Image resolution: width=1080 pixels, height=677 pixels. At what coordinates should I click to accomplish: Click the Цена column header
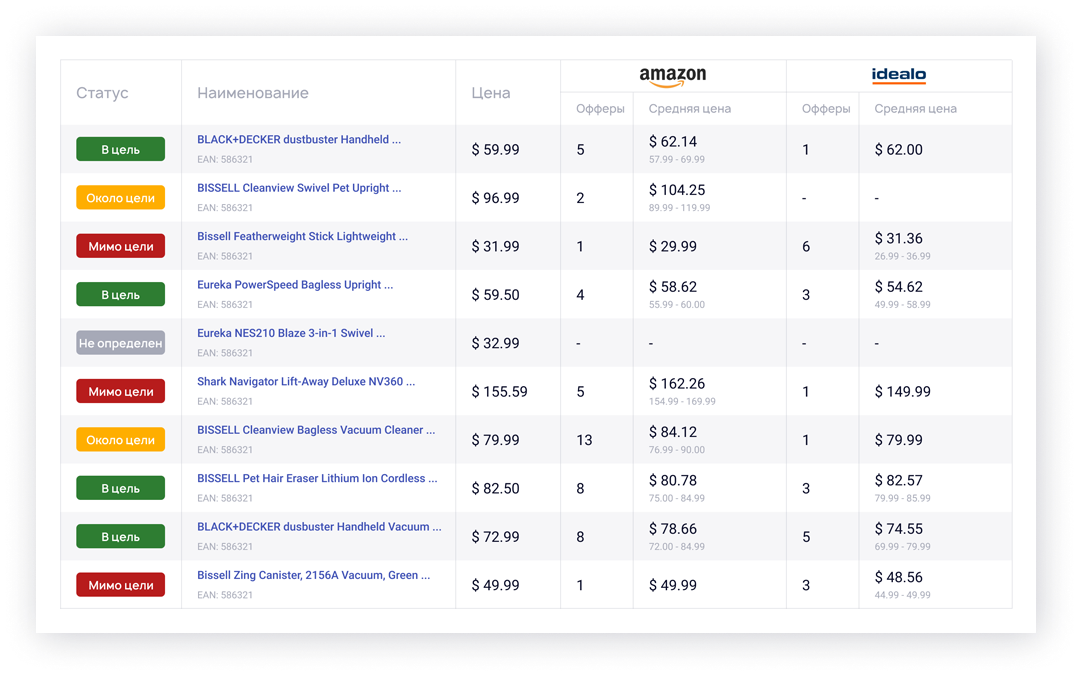click(490, 93)
